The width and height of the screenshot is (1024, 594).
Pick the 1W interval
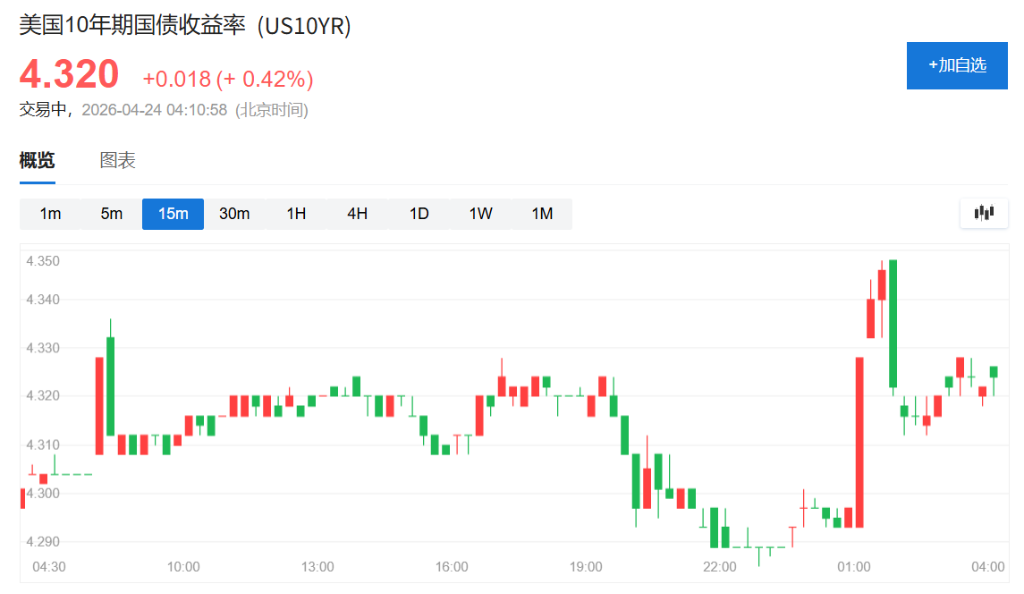480,214
